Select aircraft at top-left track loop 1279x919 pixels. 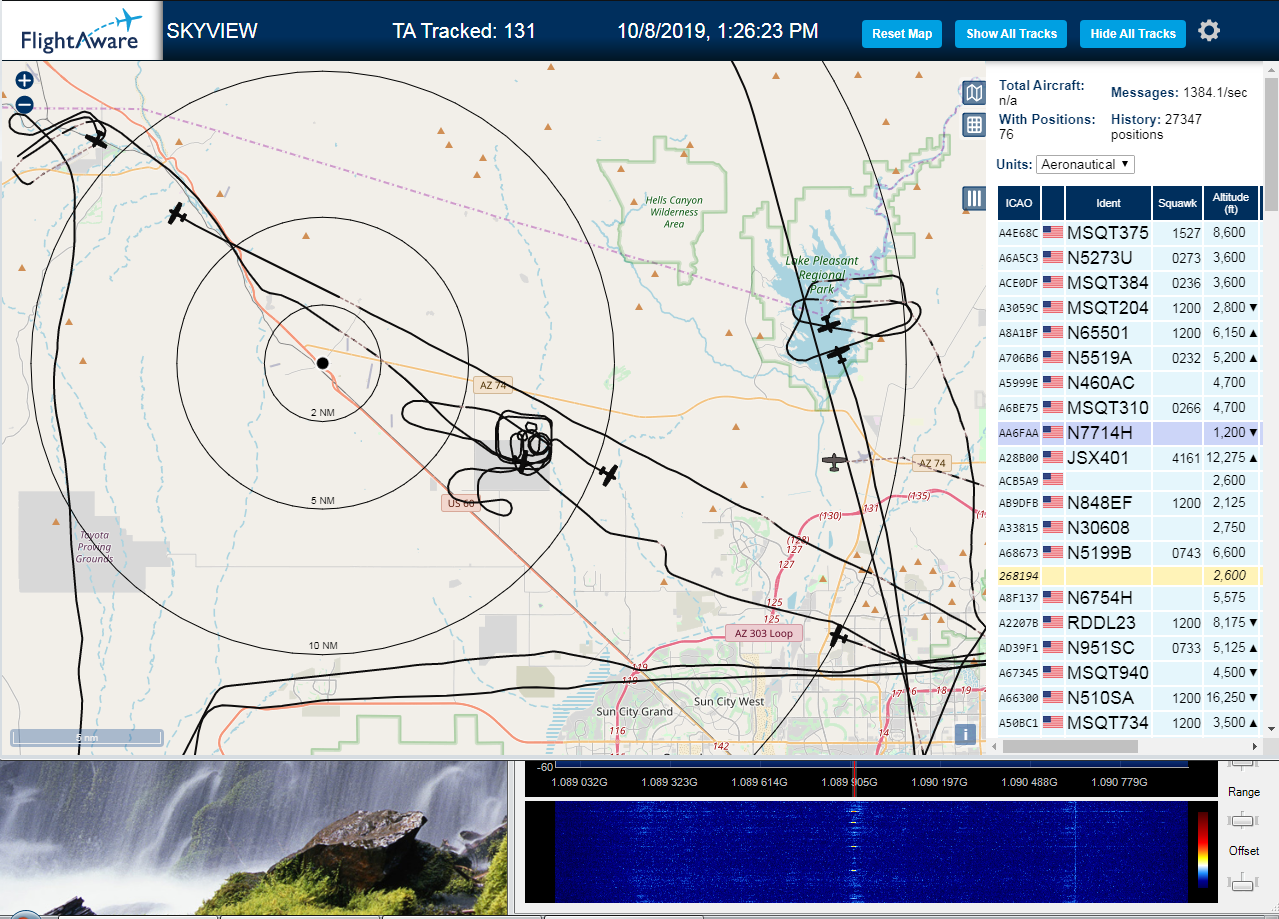click(97, 139)
